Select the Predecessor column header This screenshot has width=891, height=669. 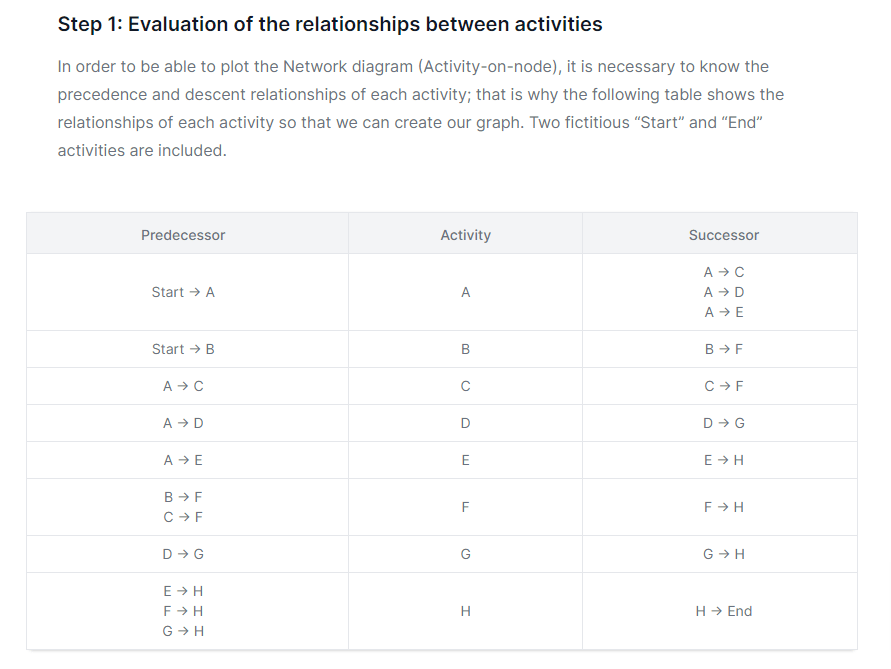click(x=183, y=235)
